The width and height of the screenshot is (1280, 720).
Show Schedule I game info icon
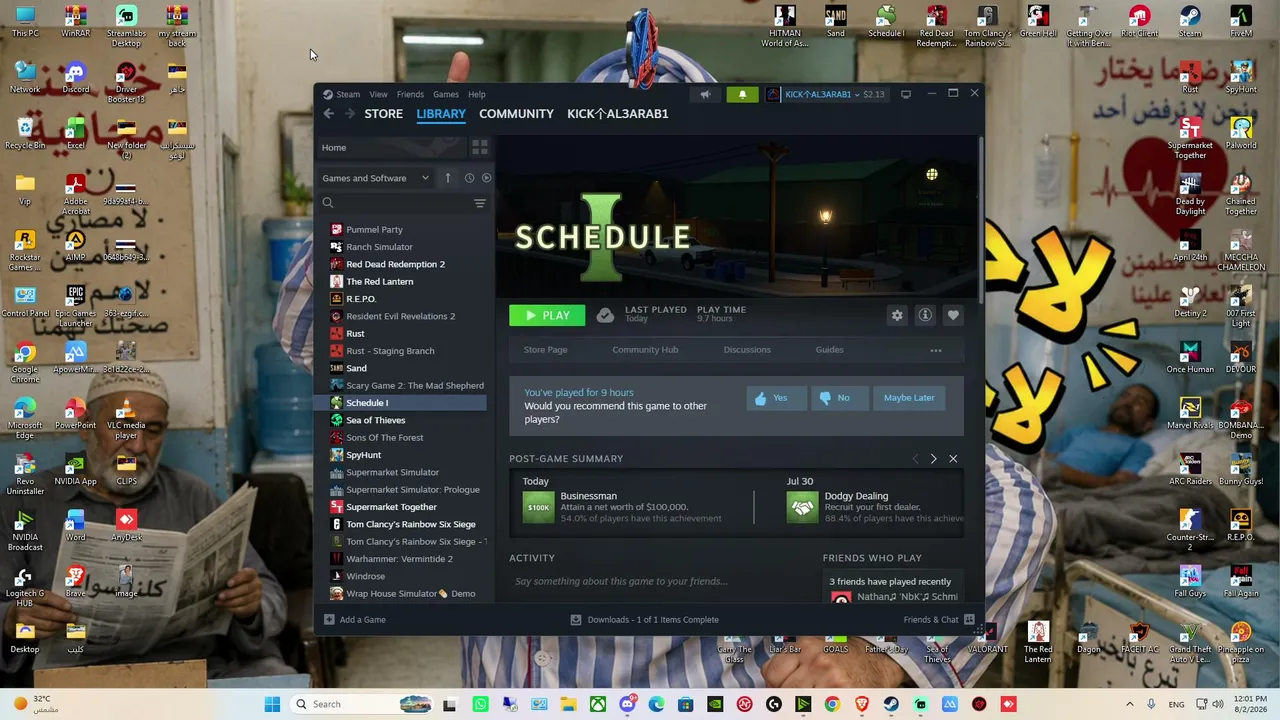(x=925, y=316)
